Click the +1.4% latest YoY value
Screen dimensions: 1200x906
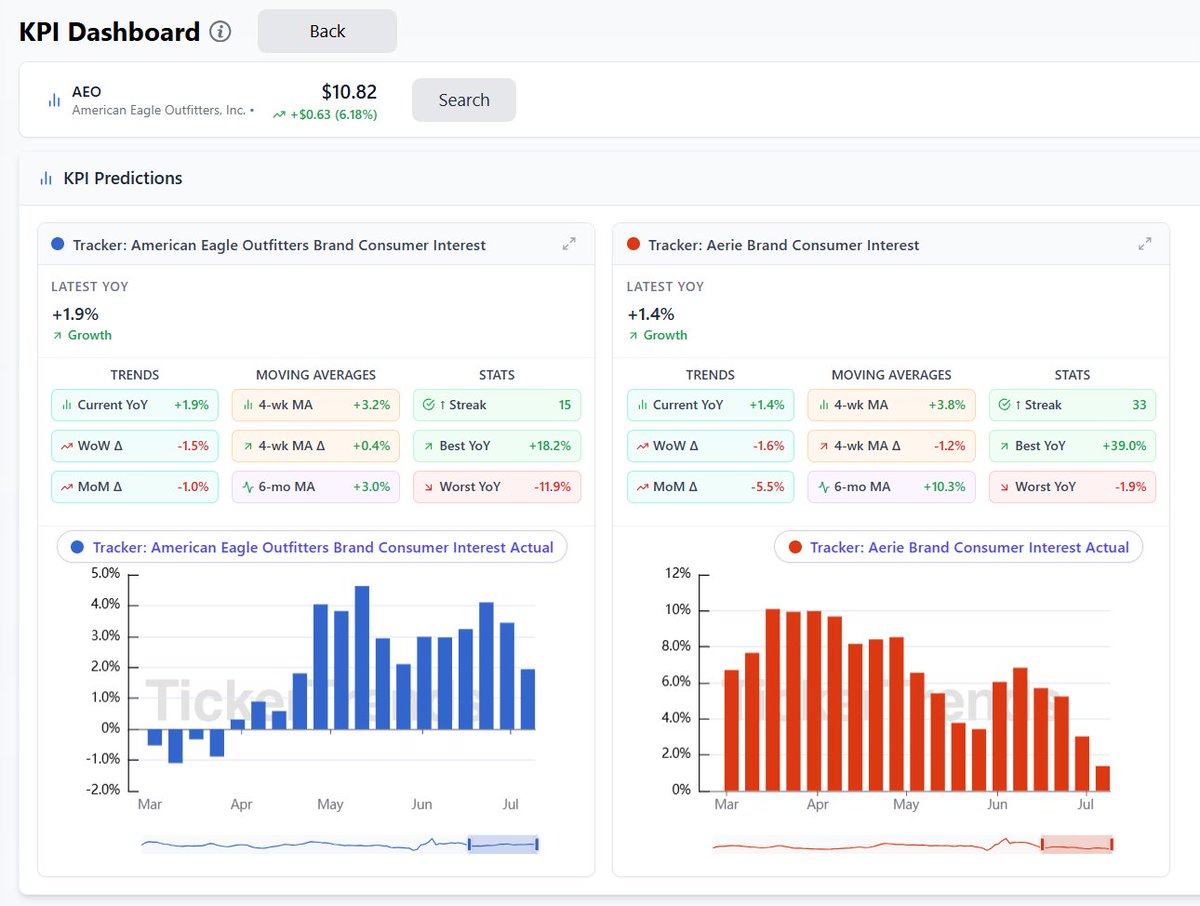coord(650,314)
